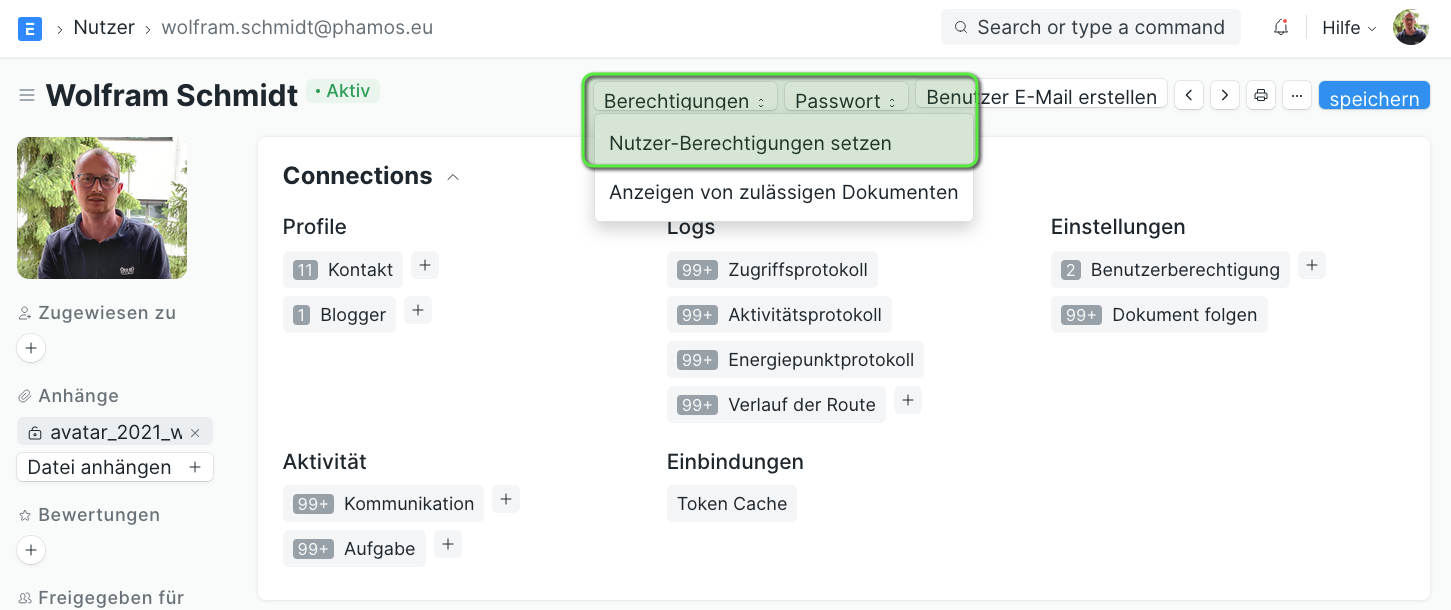Focus the Search or type a command field
Viewport: 1451px width, 610px height.
tap(1090, 28)
